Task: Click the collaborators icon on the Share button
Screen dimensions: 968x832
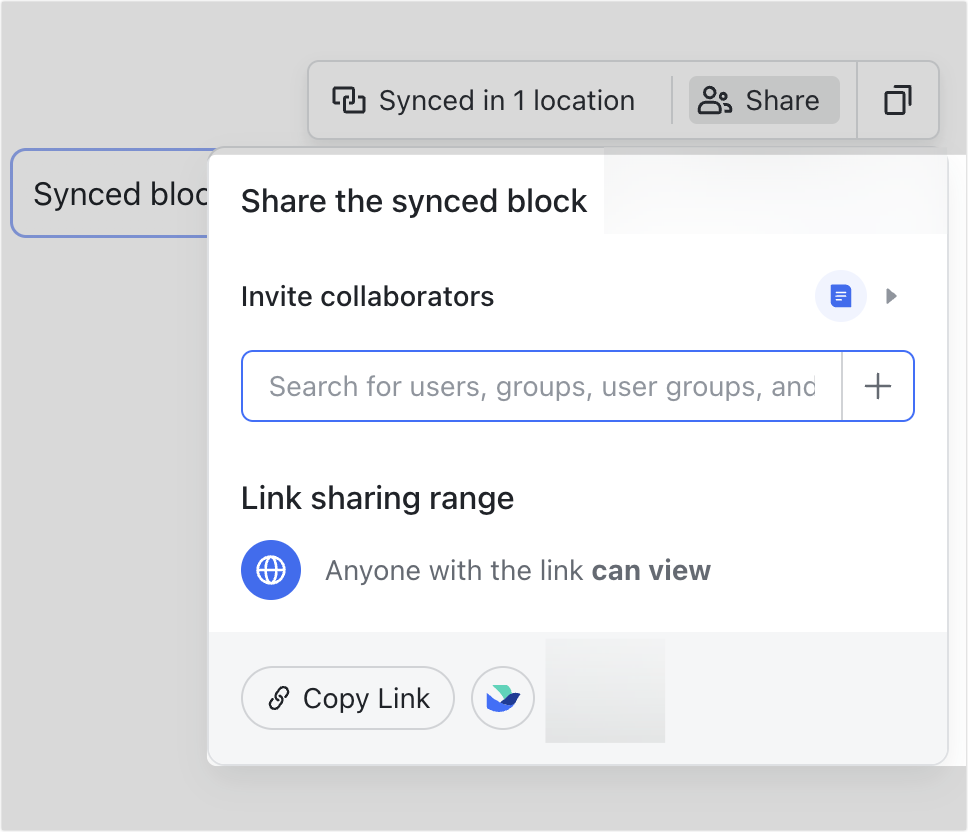Action: point(714,100)
